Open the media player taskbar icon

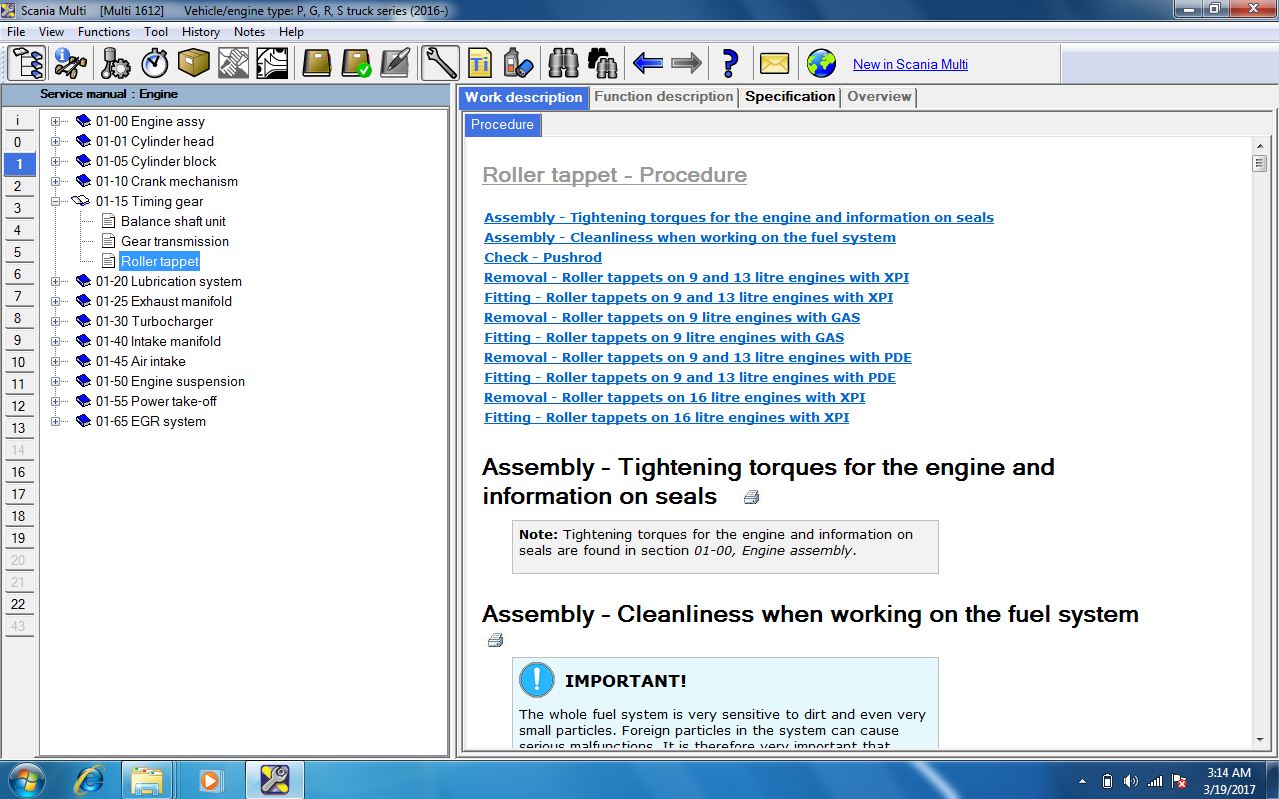(210, 779)
